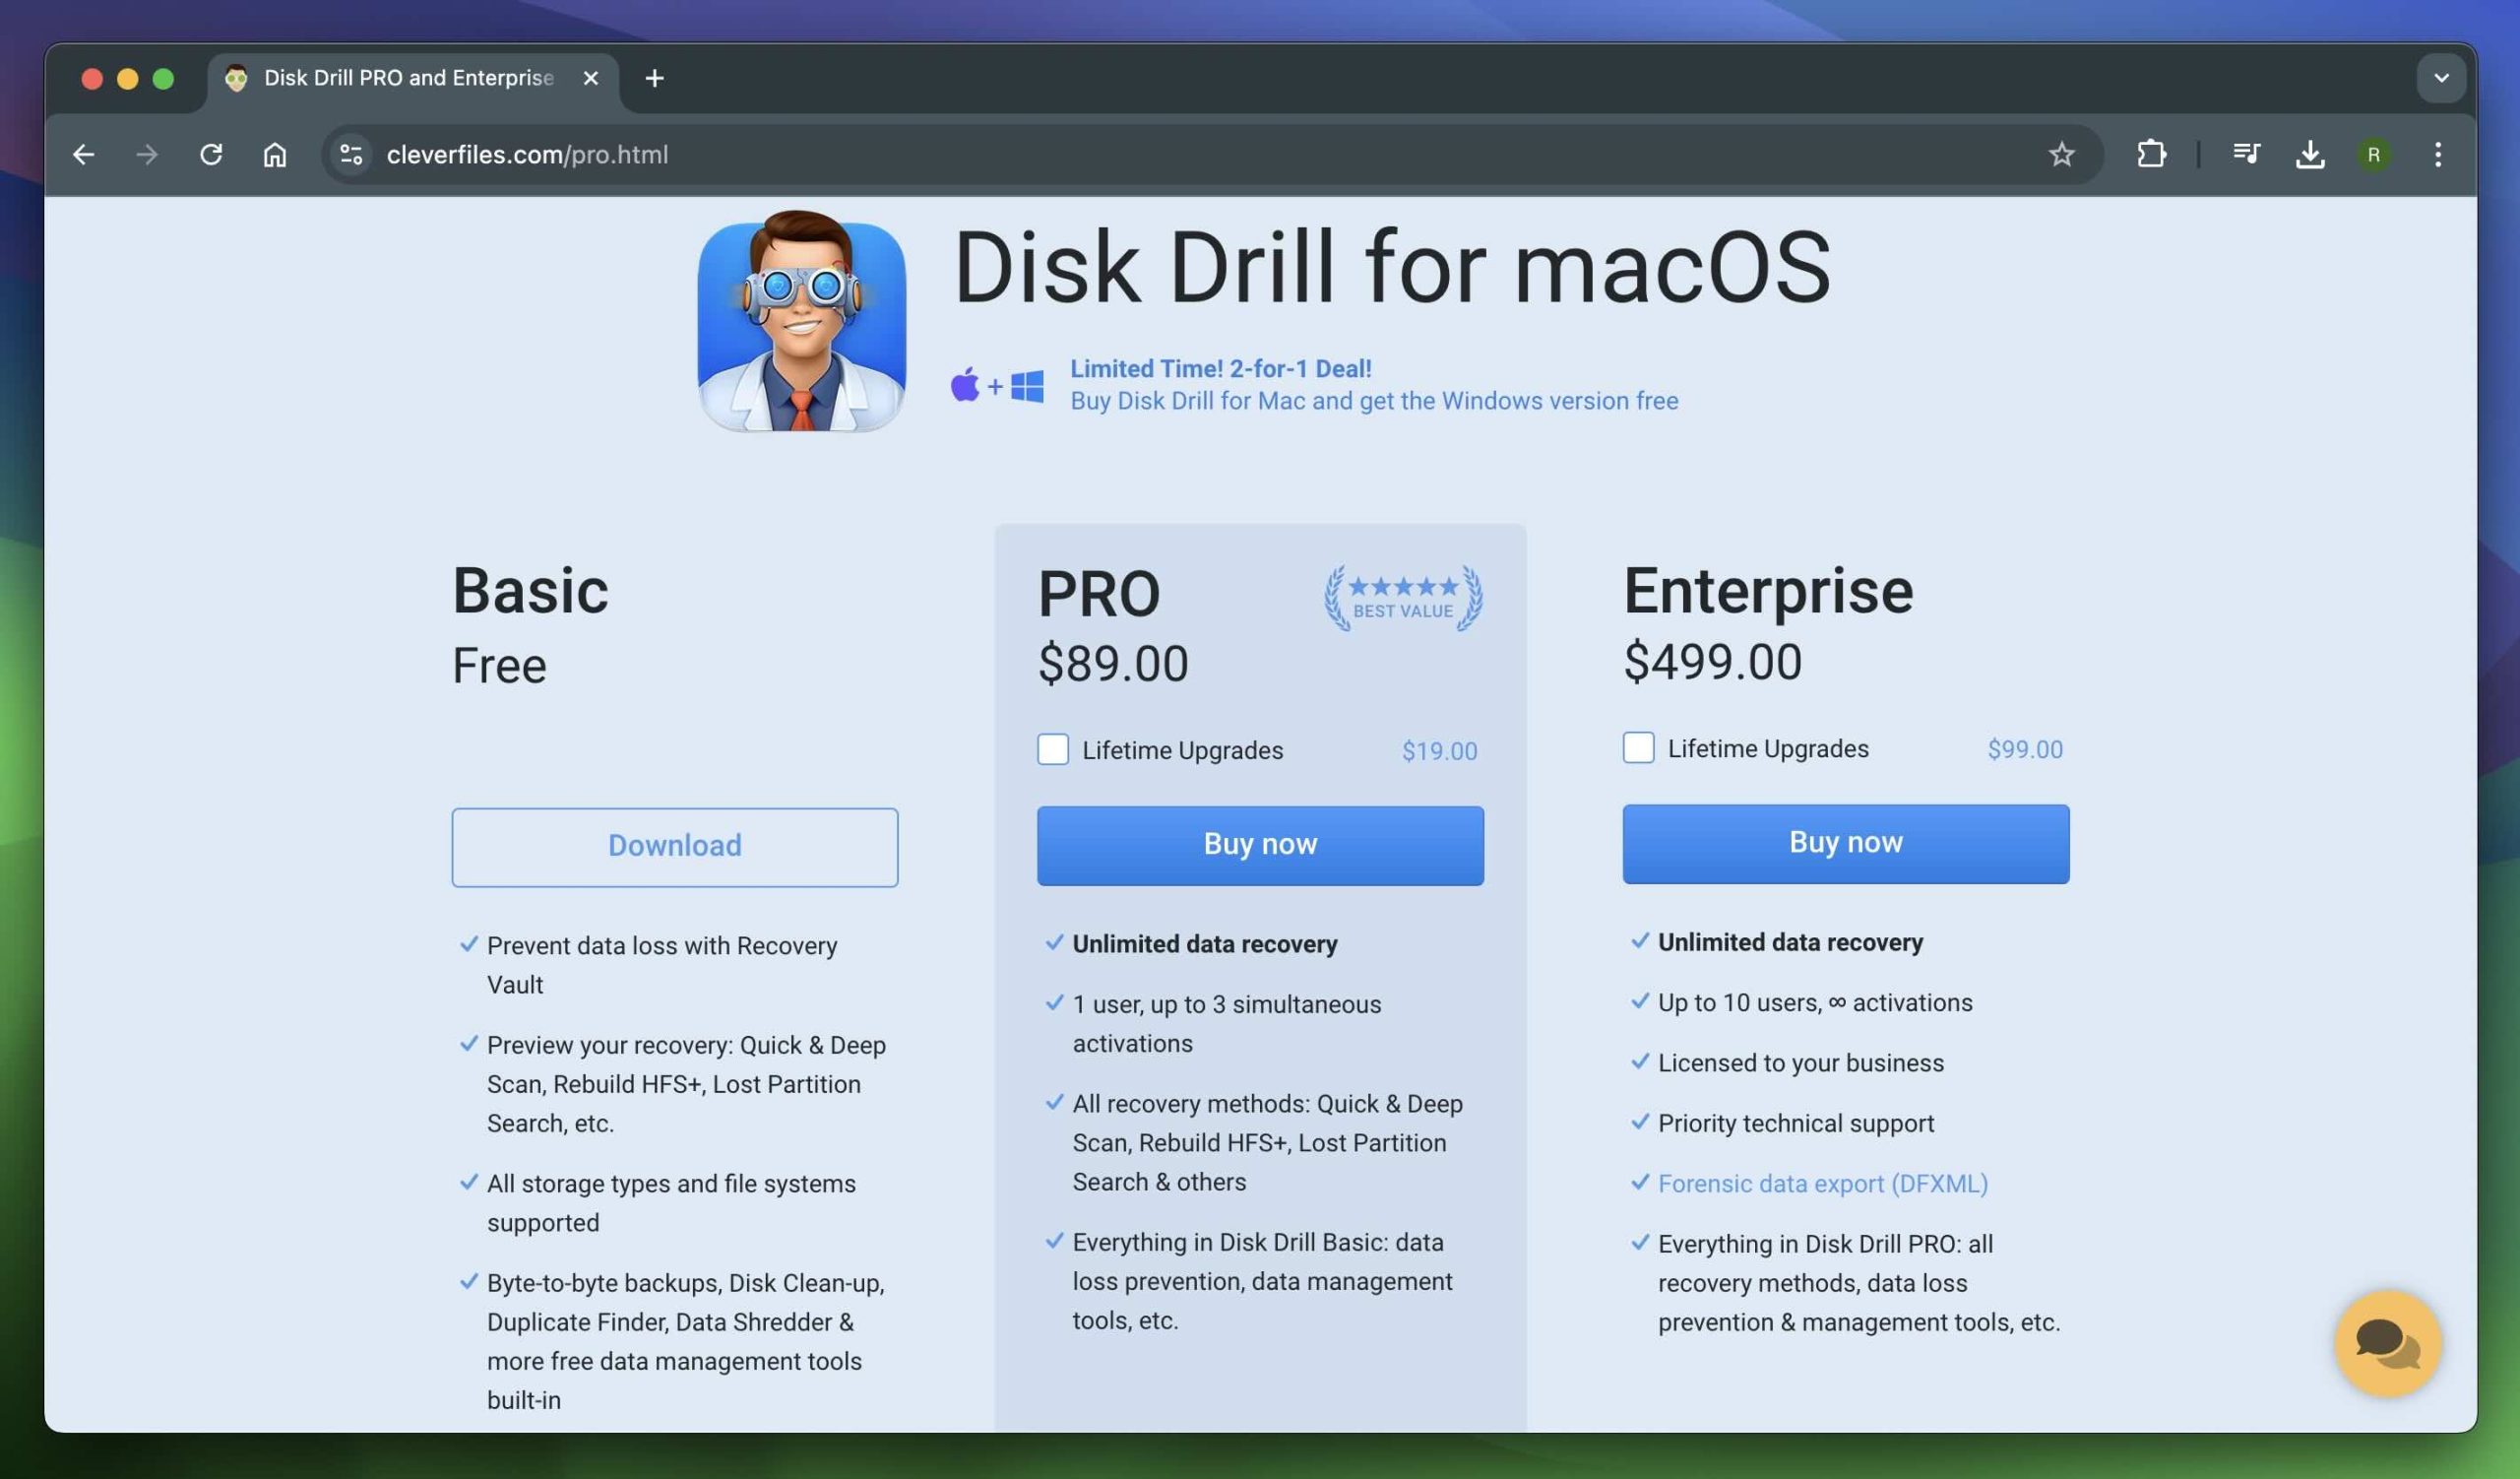Click the Windows platform icon
Image resolution: width=2520 pixels, height=1479 pixels.
coord(1024,386)
